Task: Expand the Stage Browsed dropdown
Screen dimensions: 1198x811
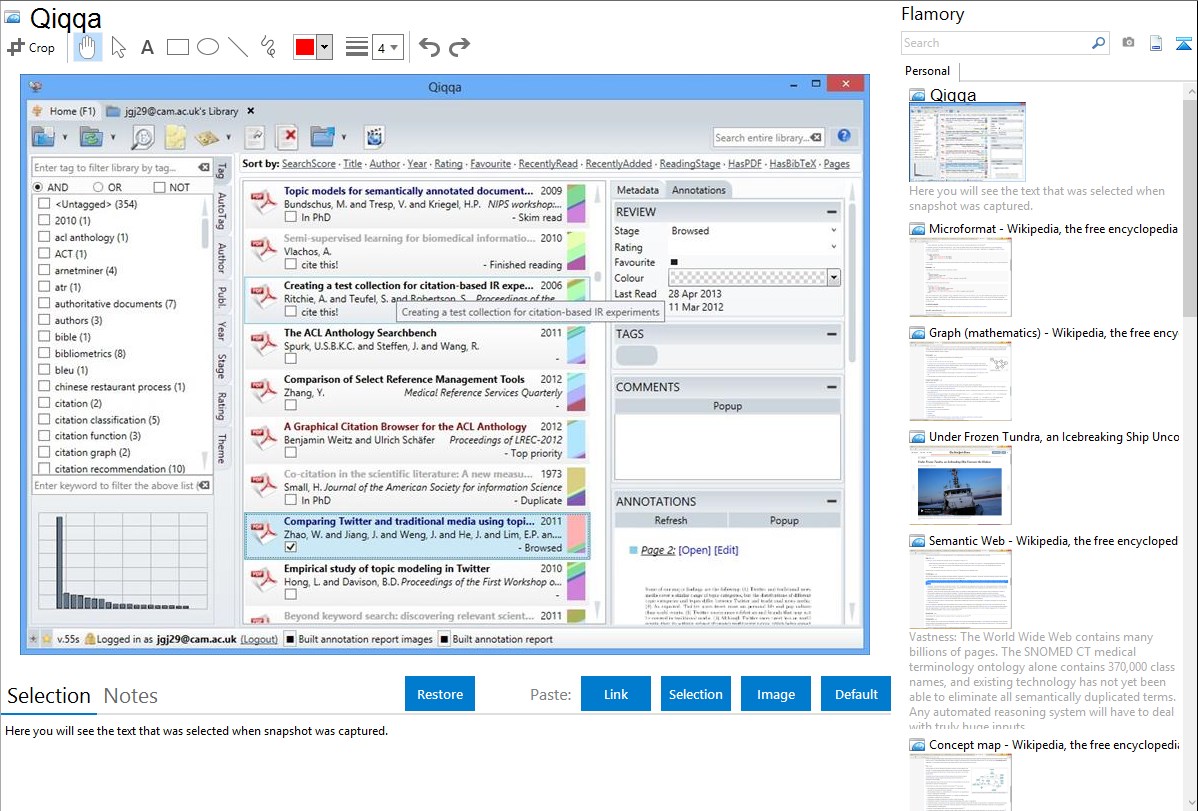Action: tap(834, 230)
